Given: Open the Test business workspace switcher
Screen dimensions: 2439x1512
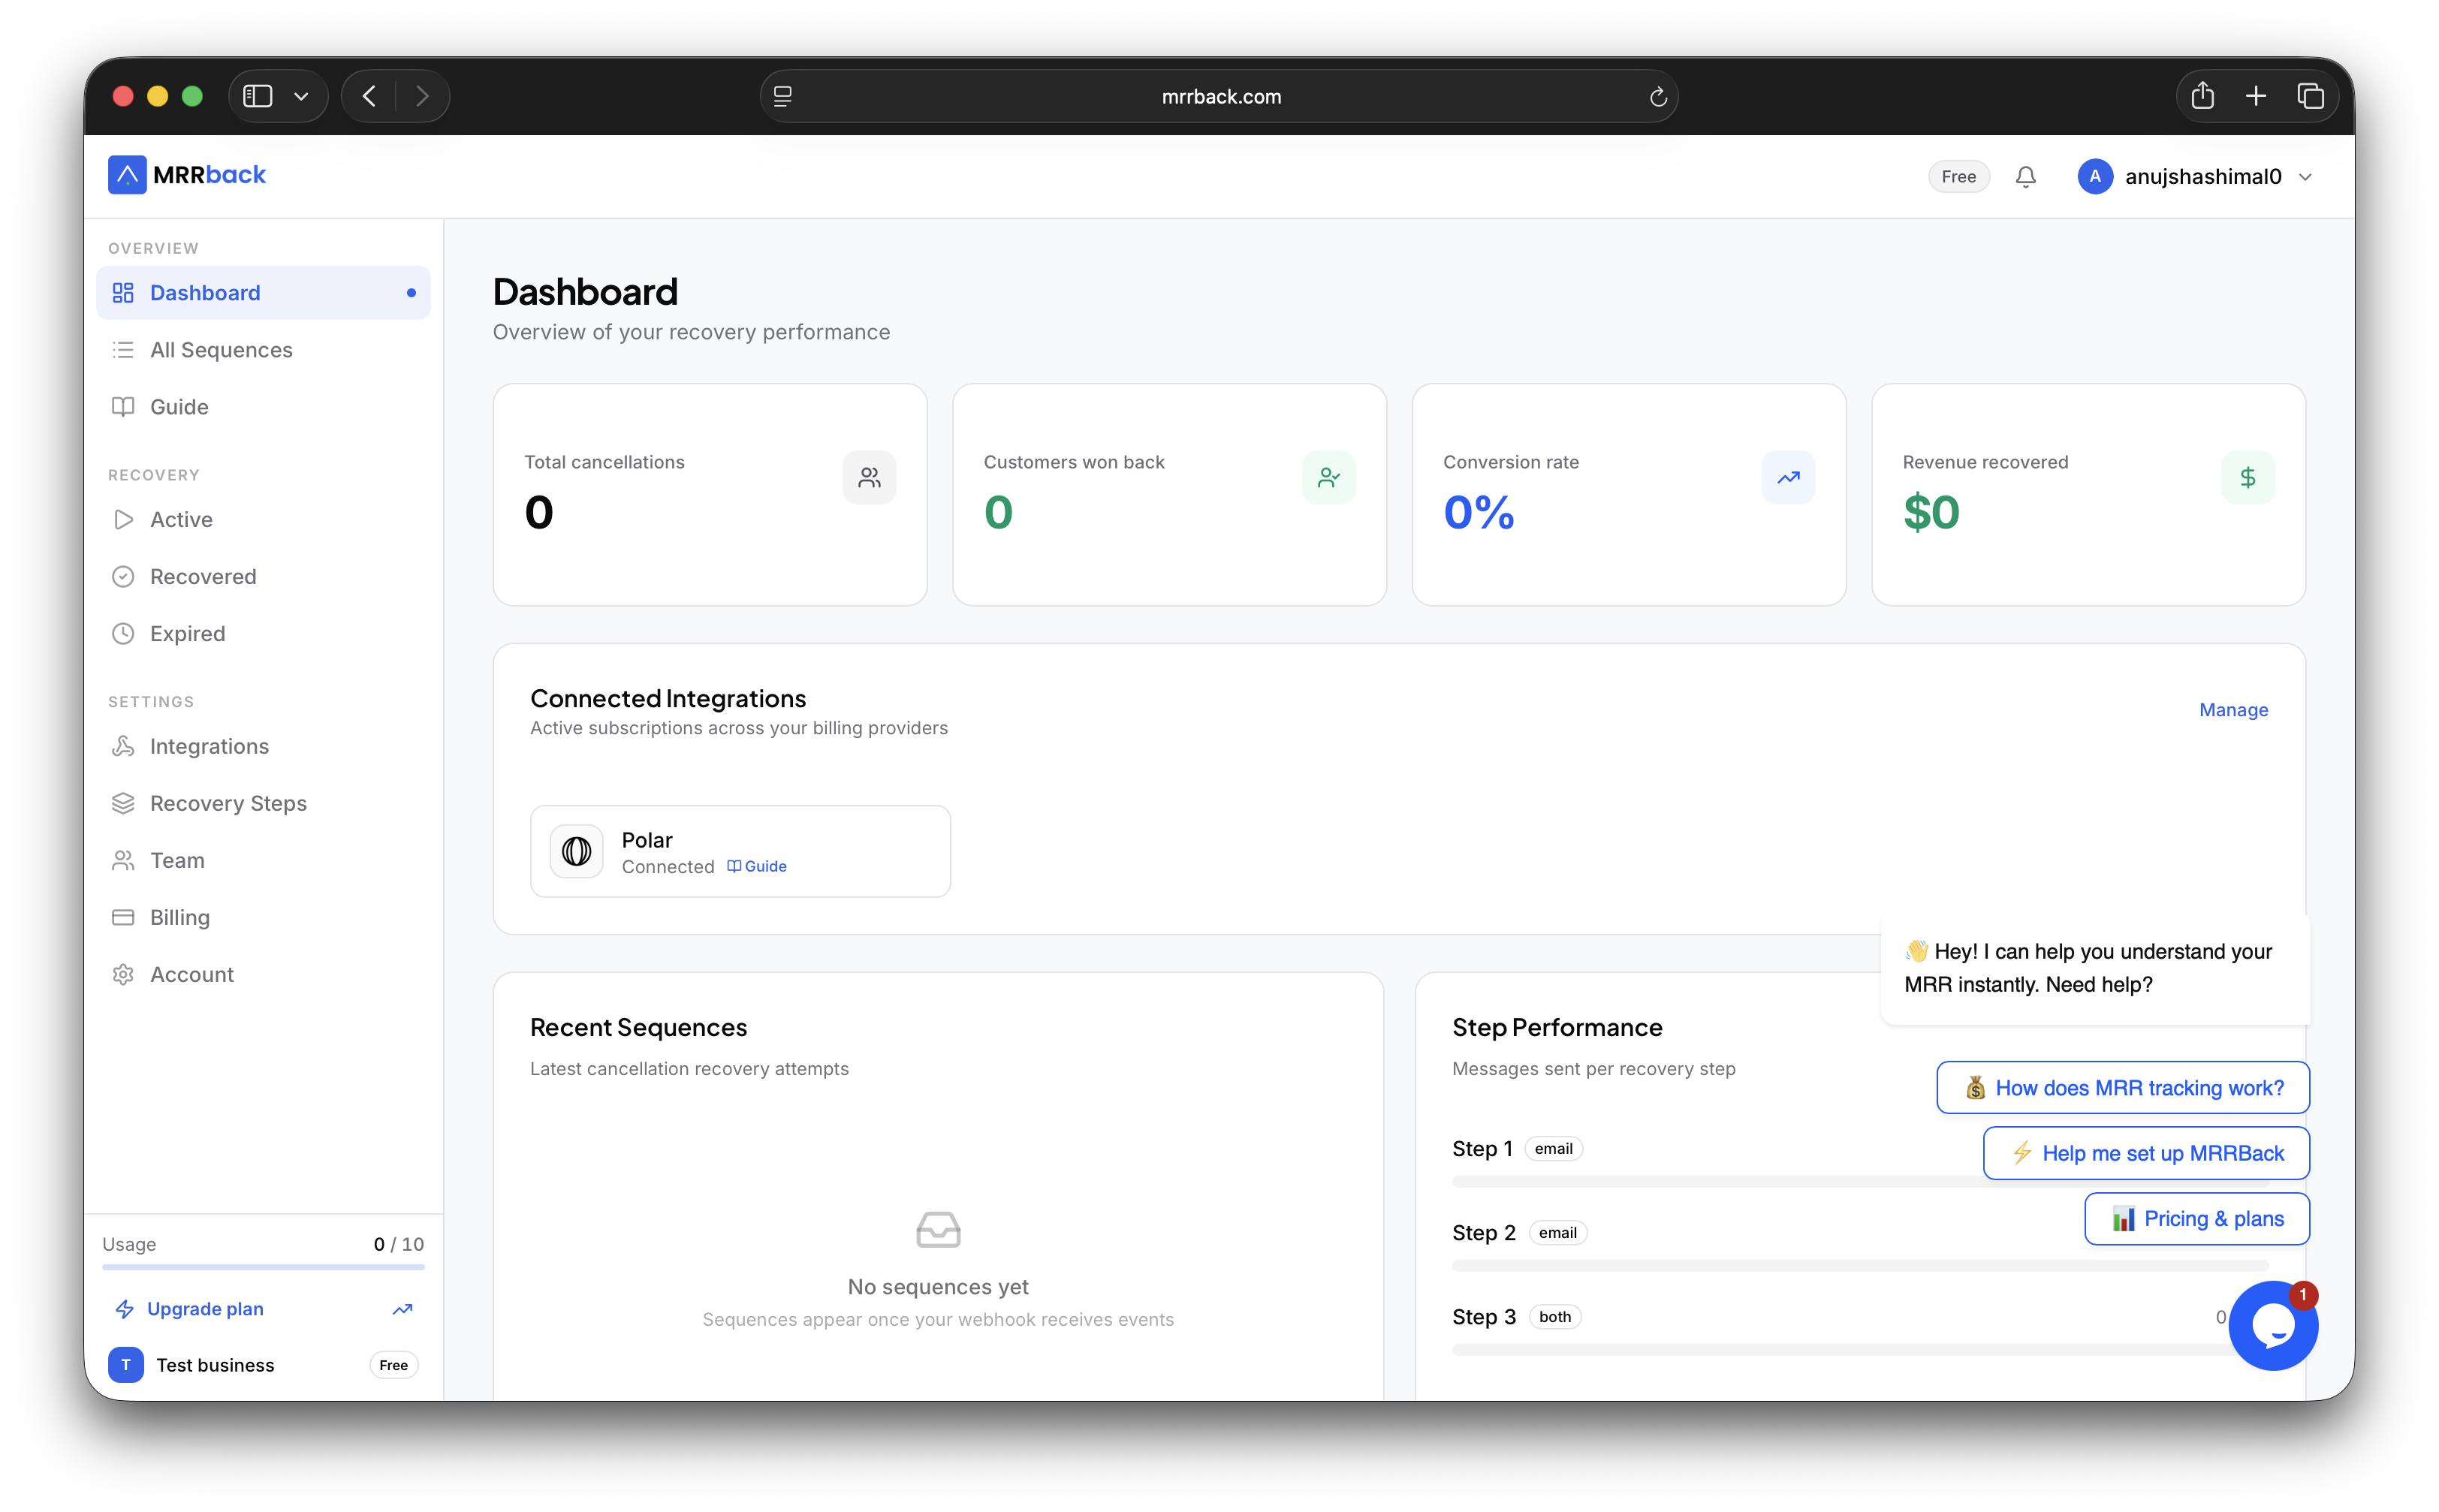Looking at the screenshot, I should [x=215, y=1365].
